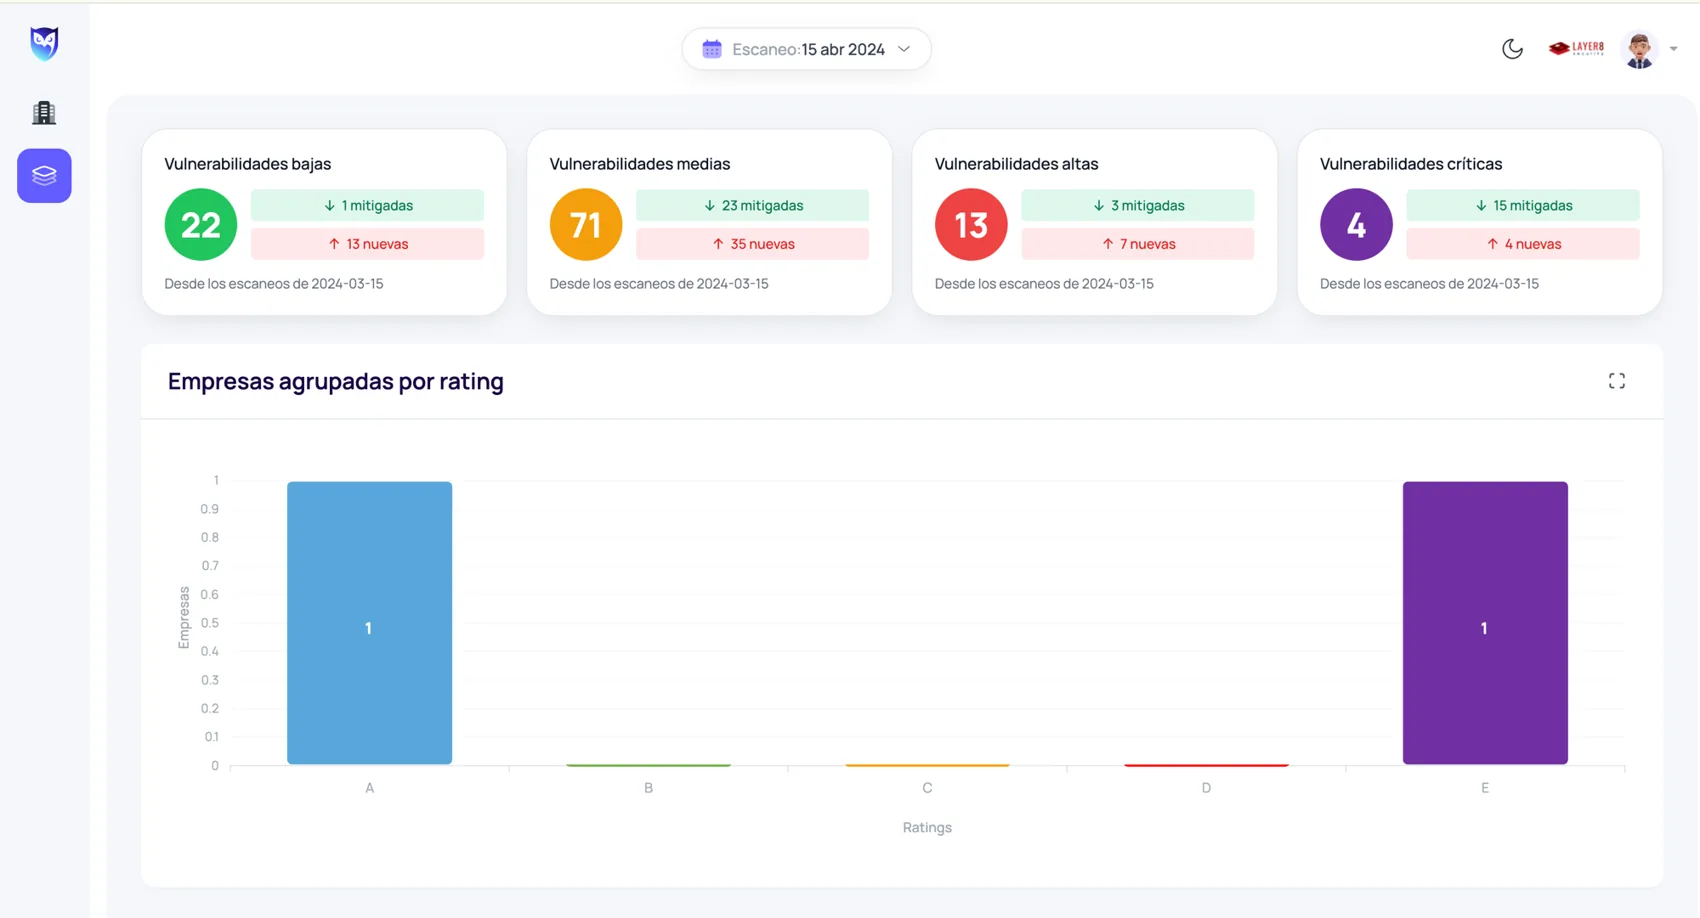Open the Escaneo date dropdown

point(806,49)
